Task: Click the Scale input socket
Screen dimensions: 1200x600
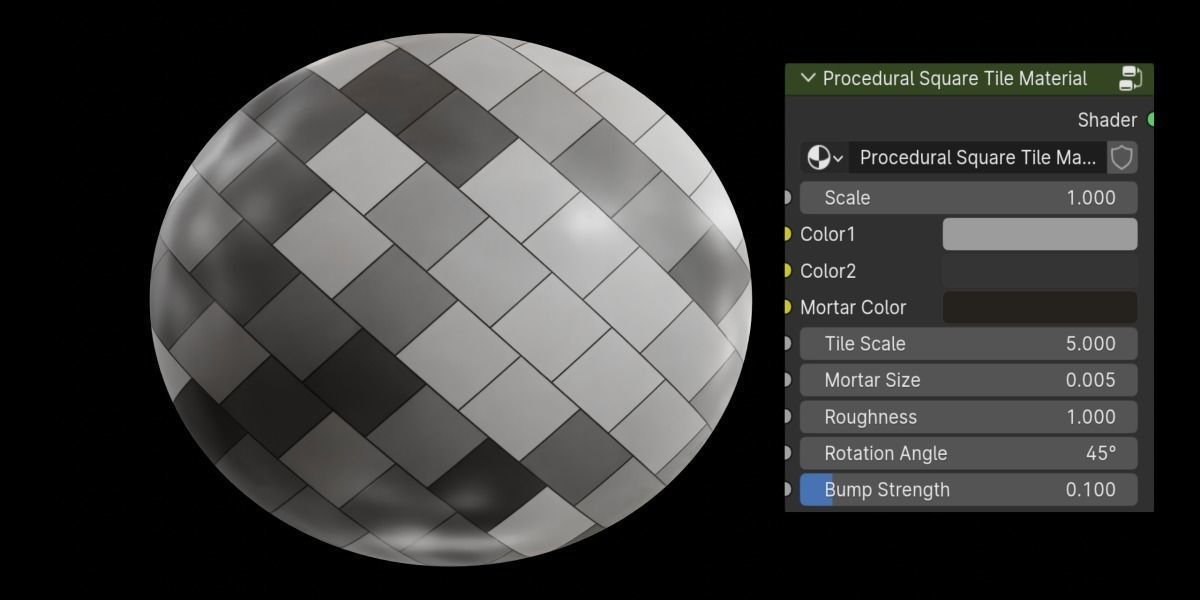Action: click(787, 198)
